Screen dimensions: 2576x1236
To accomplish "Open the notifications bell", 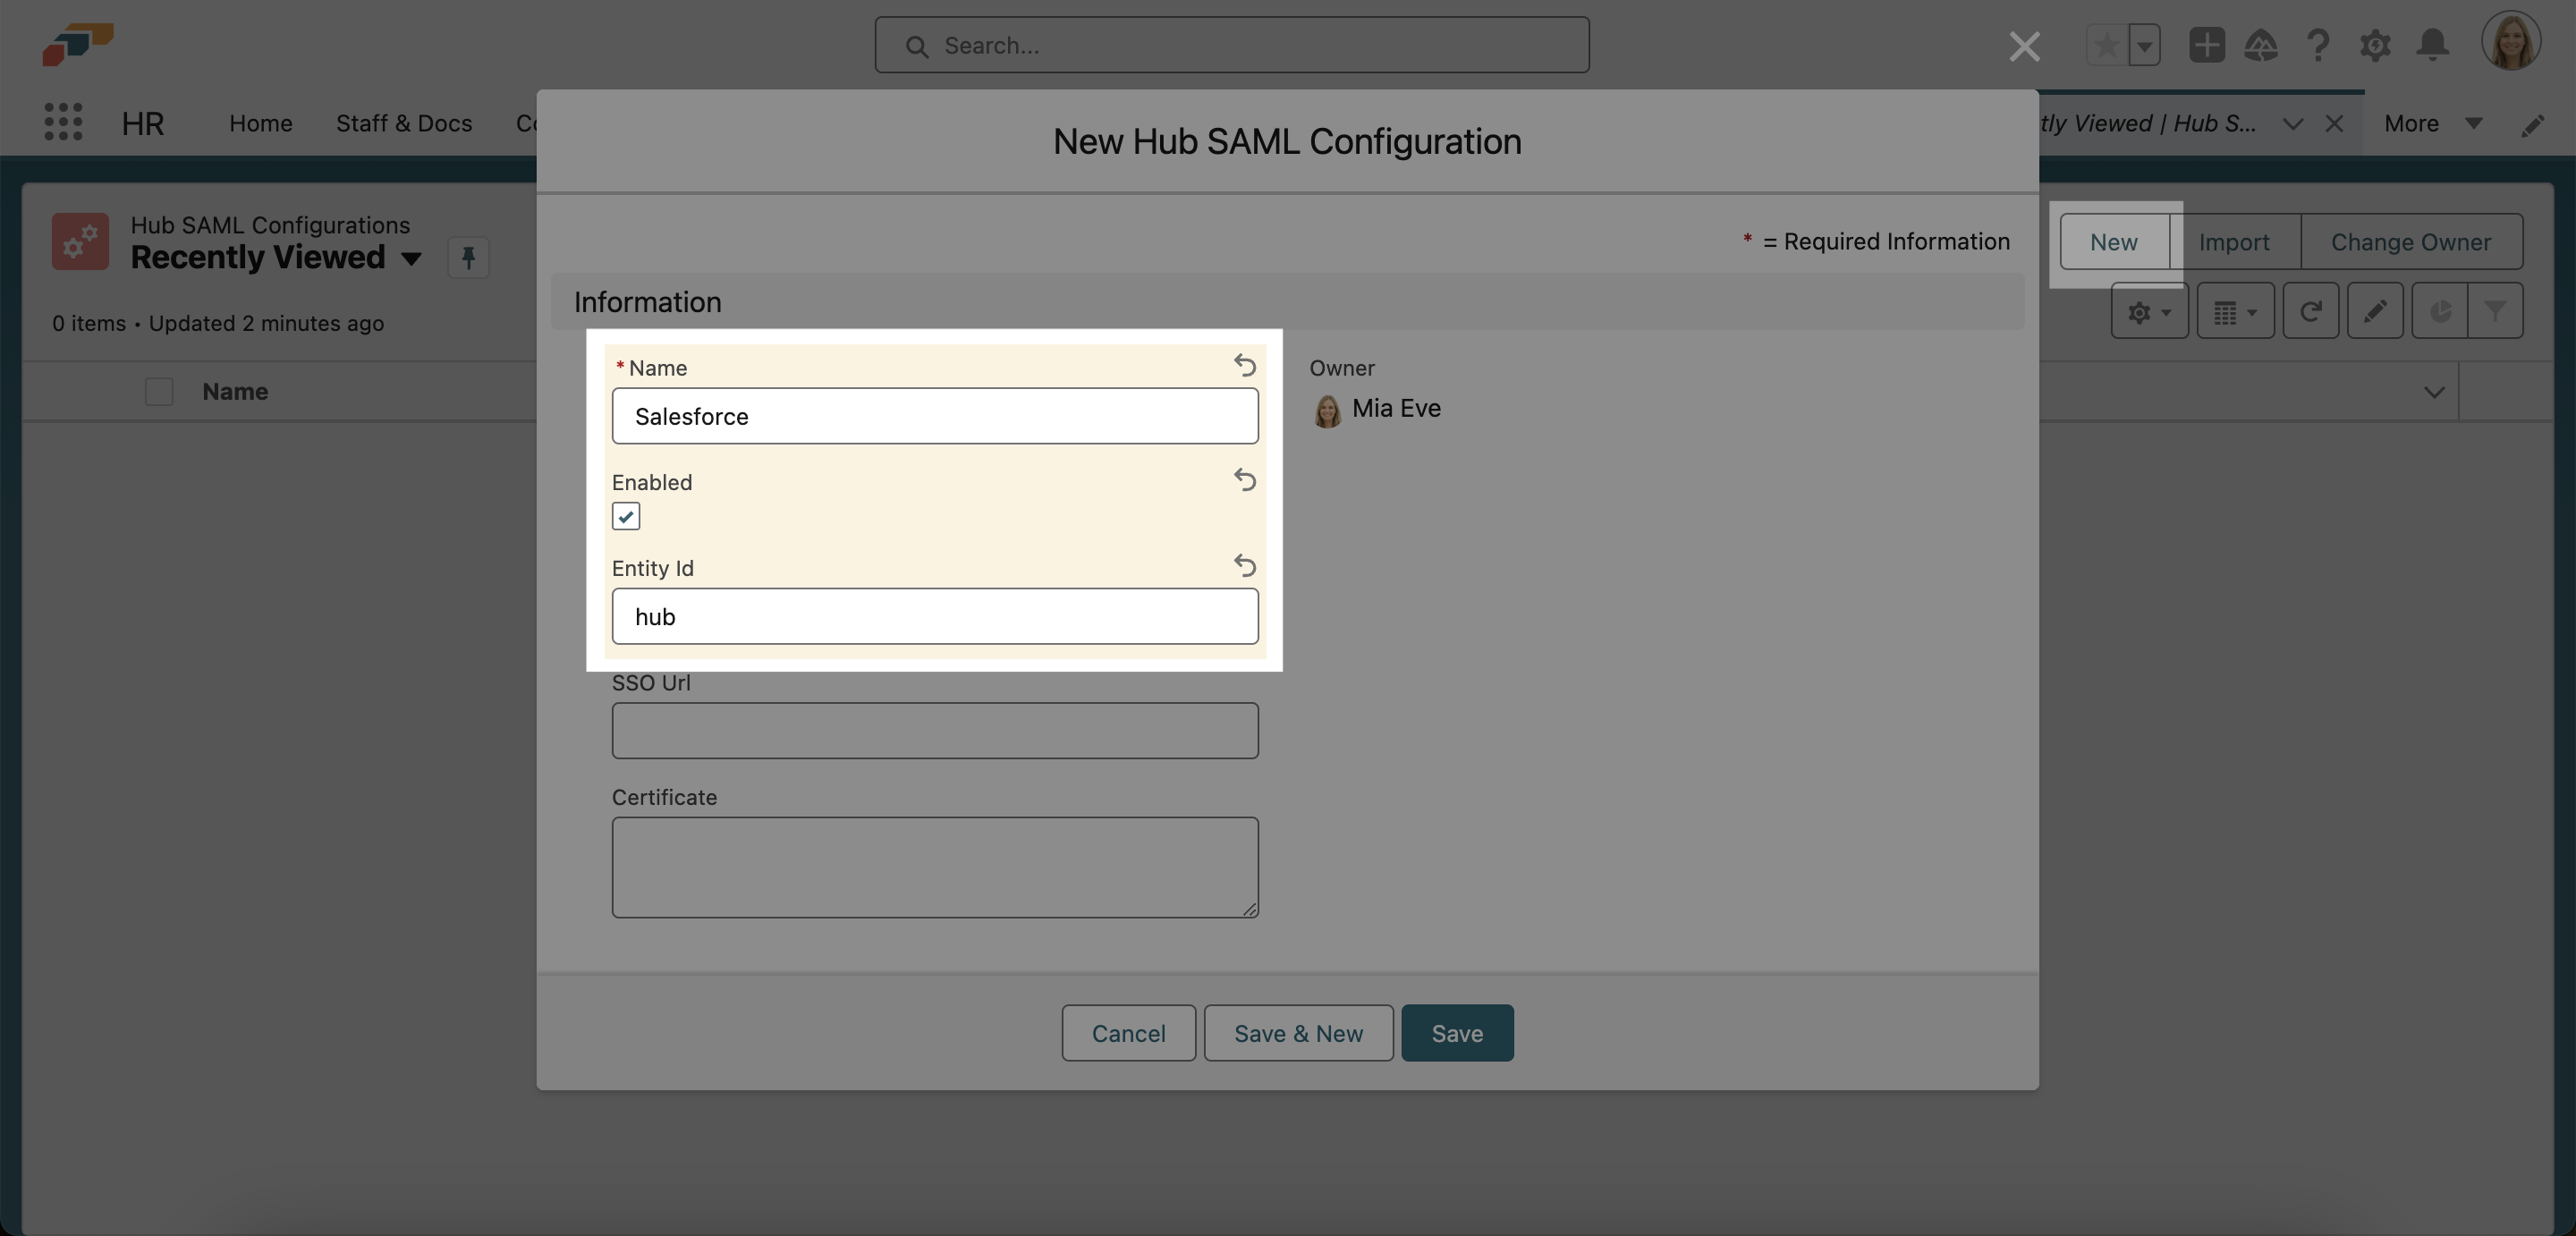I will point(2432,45).
